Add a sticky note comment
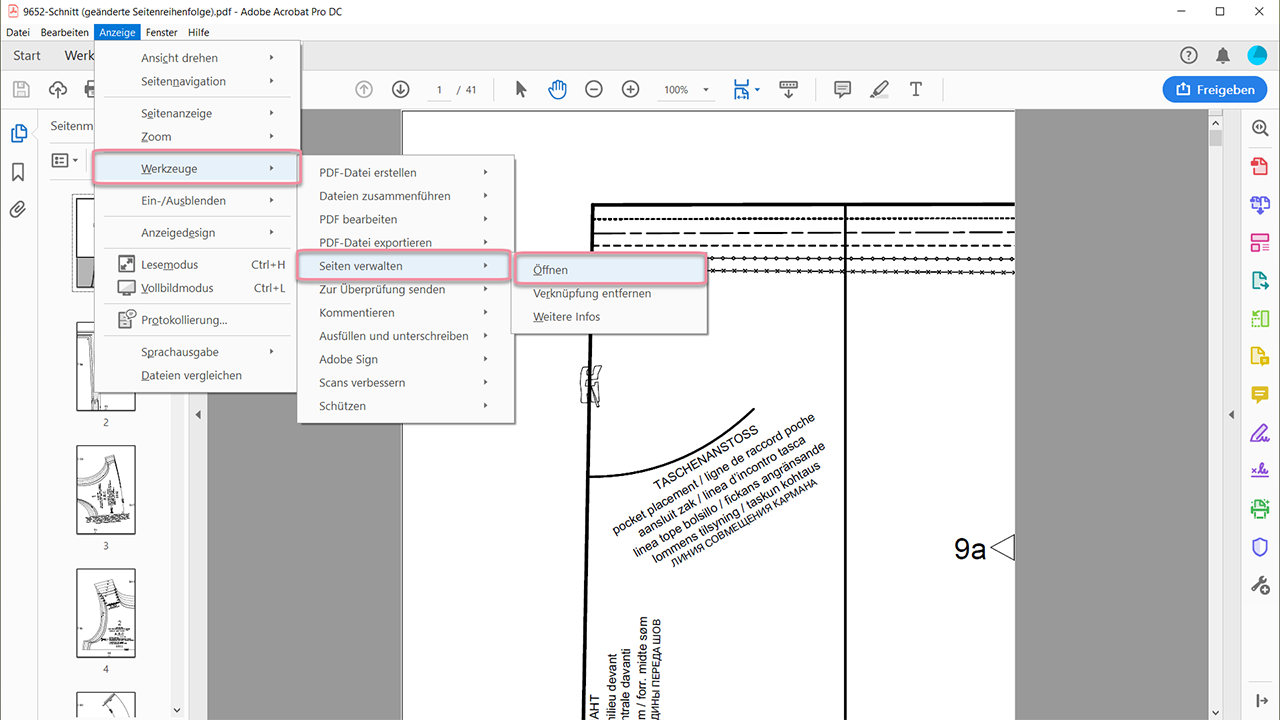The image size is (1280, 720). (842, 89)
